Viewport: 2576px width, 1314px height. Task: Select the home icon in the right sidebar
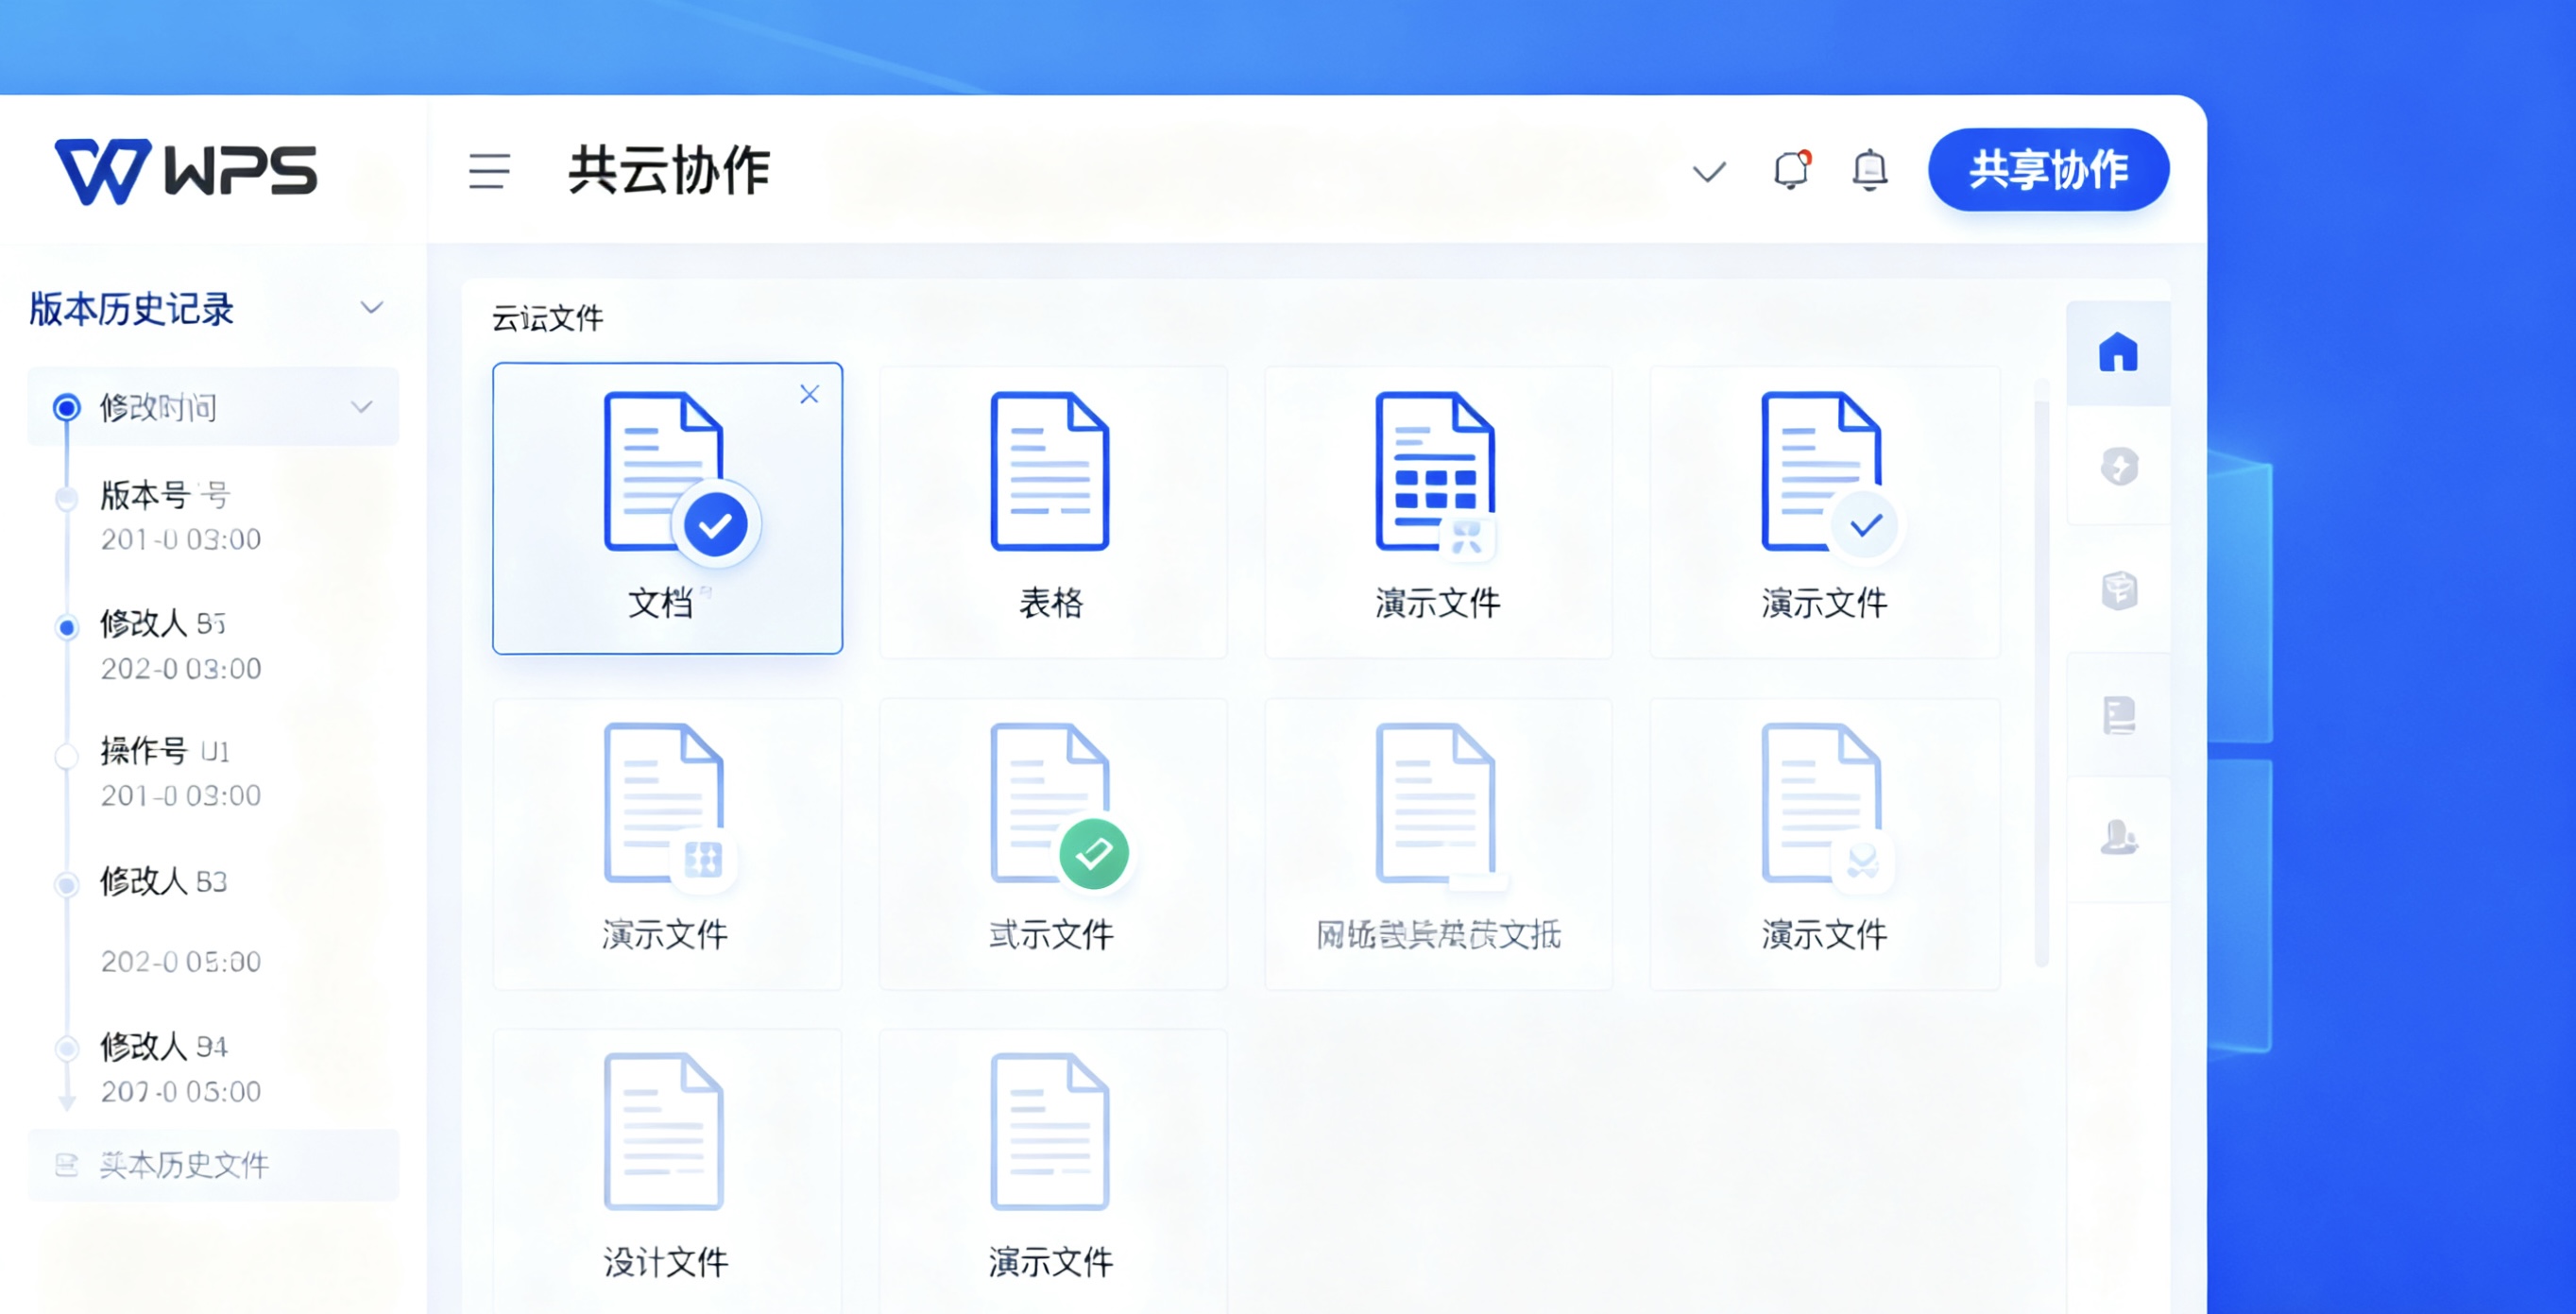click(x=2119, y=352)
